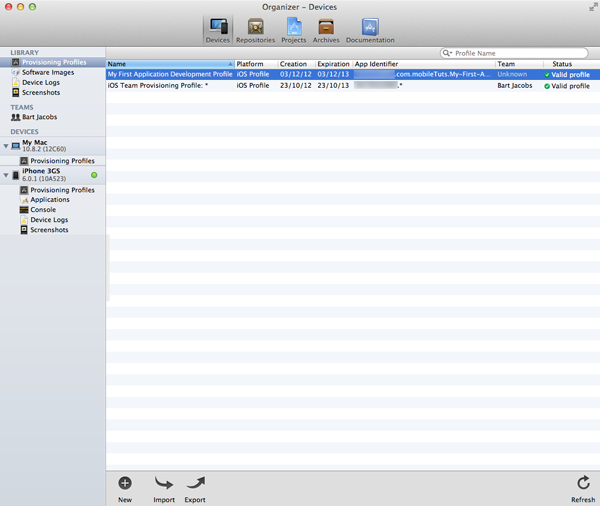Image resolution: width=600 pixels, height=506 pixels.
Task: Open the Repositories section
Action: (x=255, y=30)
